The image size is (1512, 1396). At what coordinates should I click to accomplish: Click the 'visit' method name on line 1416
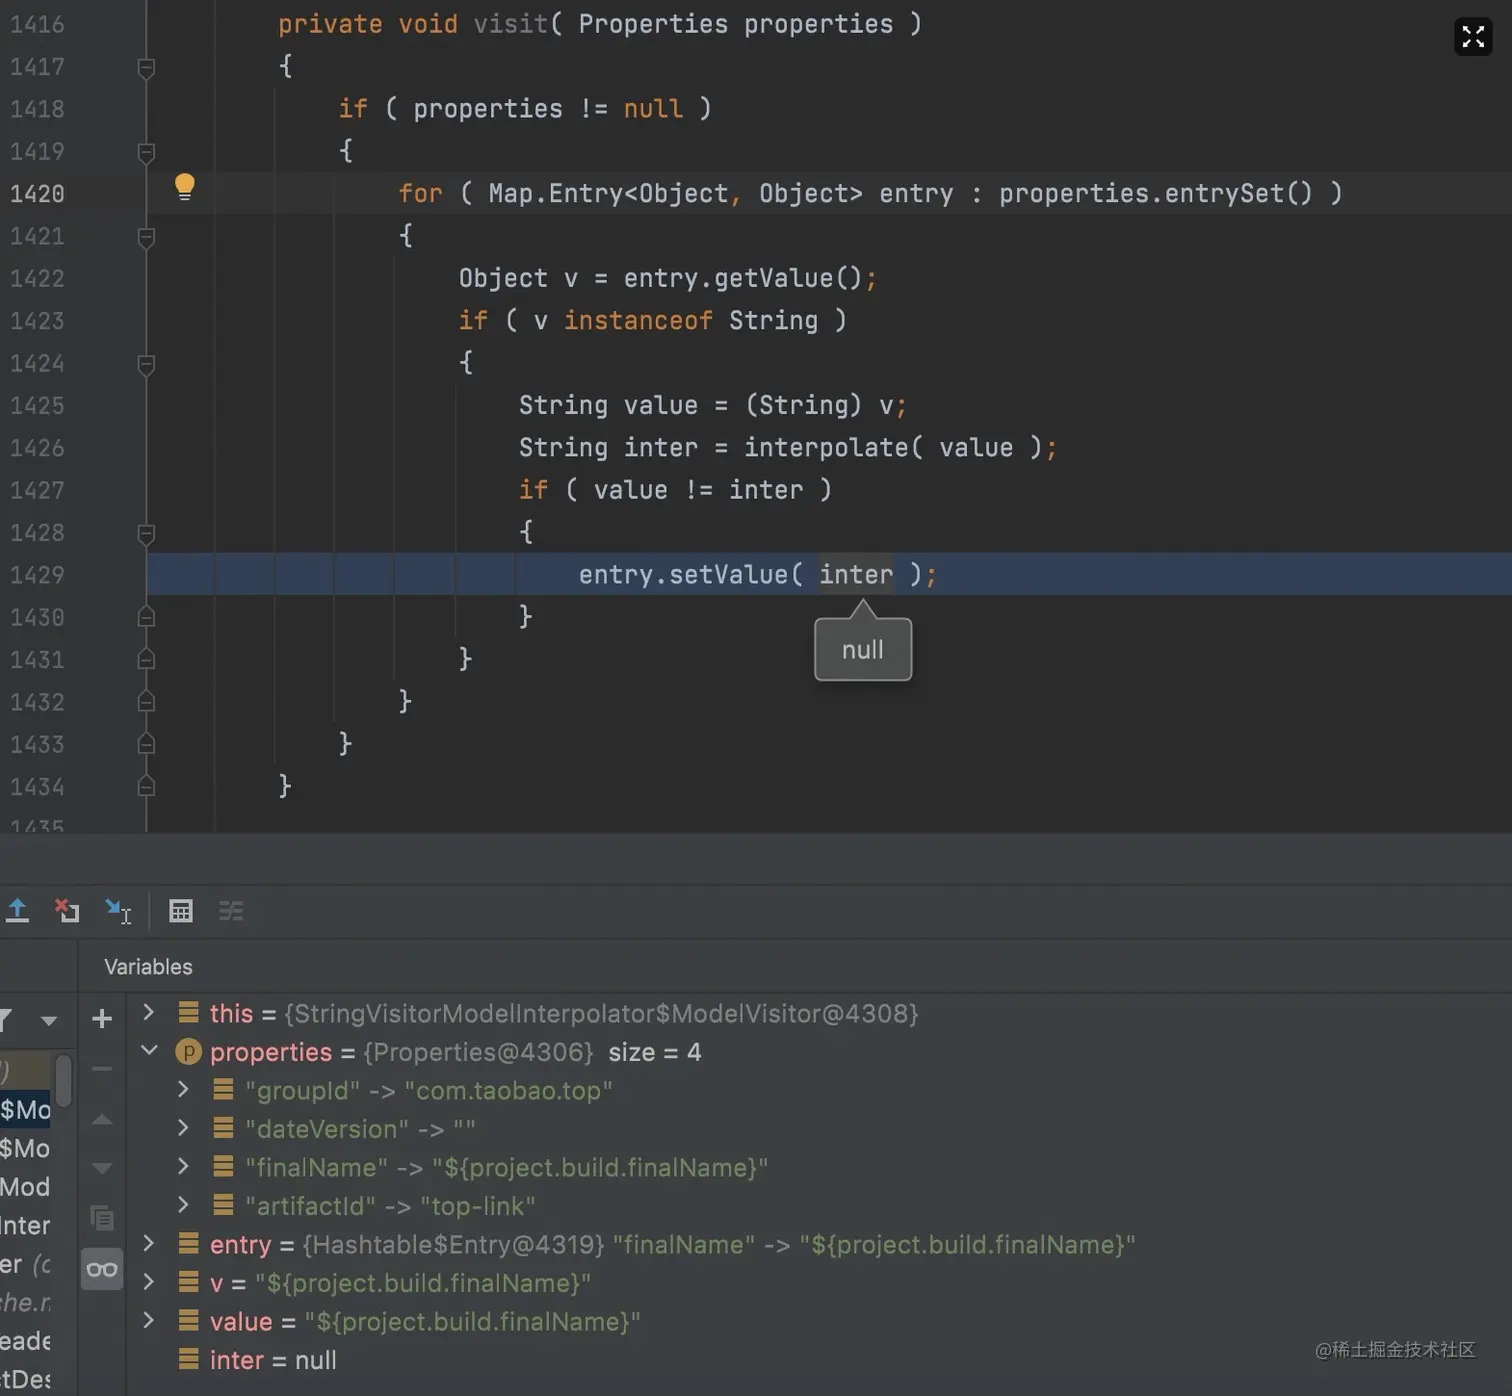point(511,24)
